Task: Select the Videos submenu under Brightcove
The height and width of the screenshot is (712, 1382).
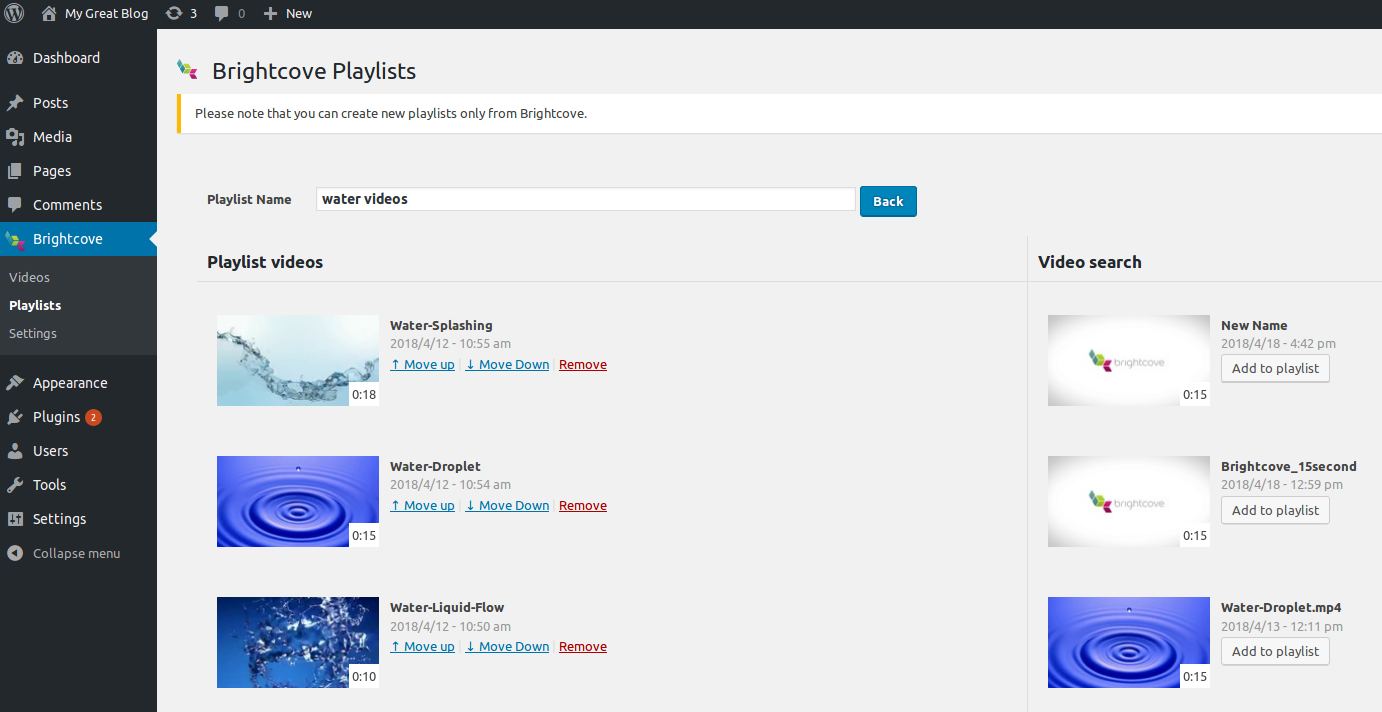Action: 29,277
